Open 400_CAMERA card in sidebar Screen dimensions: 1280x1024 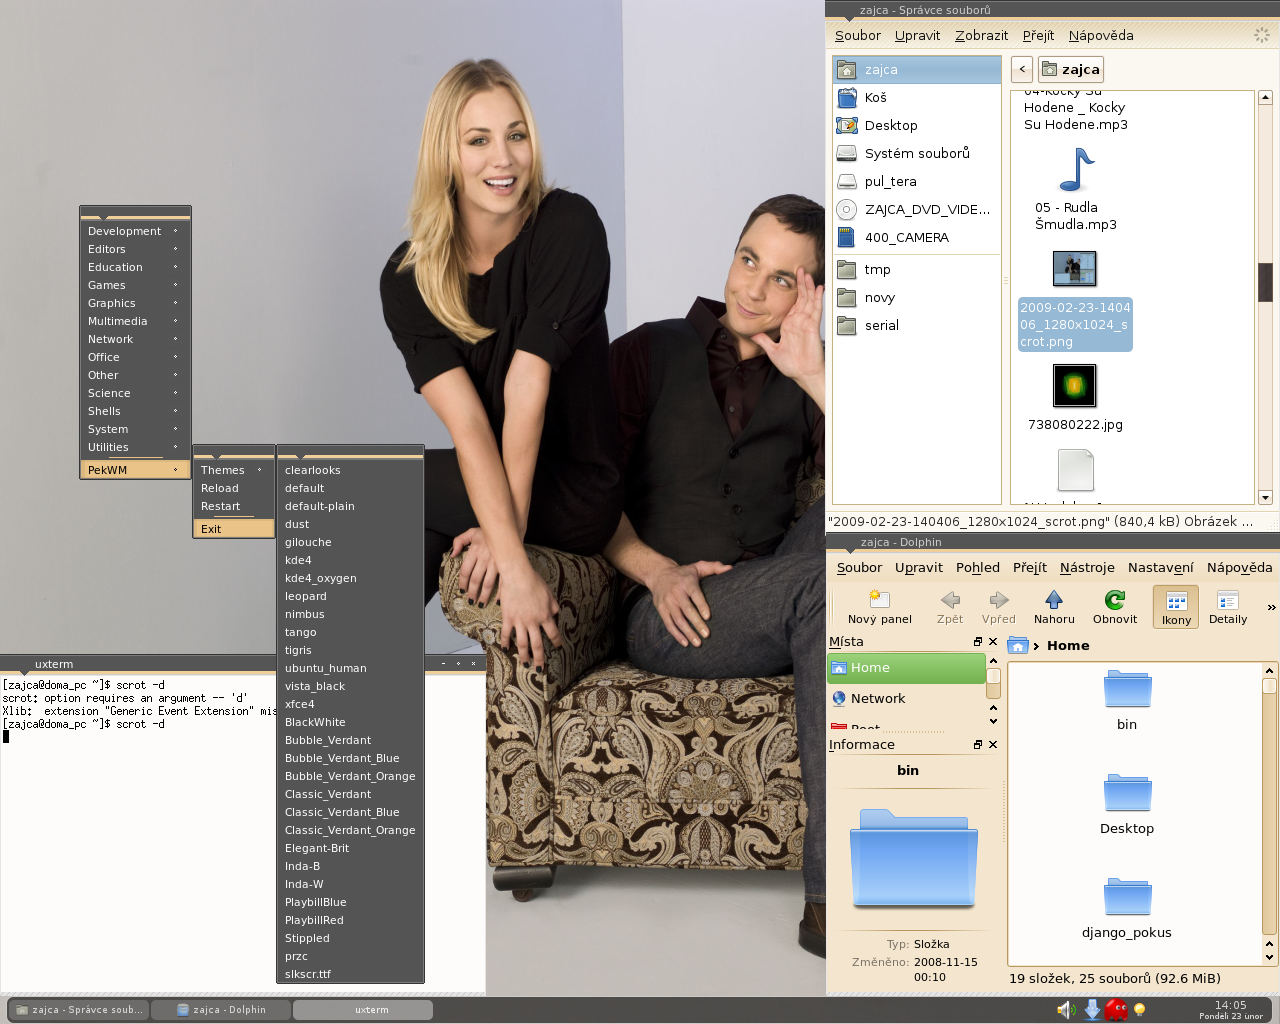pyautogui.click(x=917, y=237)
